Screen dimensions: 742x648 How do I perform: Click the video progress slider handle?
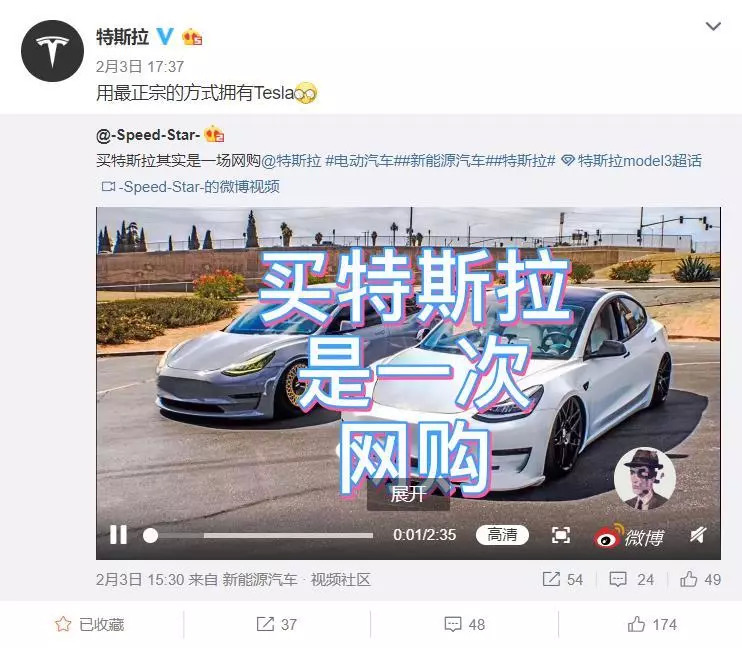pos(150,535)
